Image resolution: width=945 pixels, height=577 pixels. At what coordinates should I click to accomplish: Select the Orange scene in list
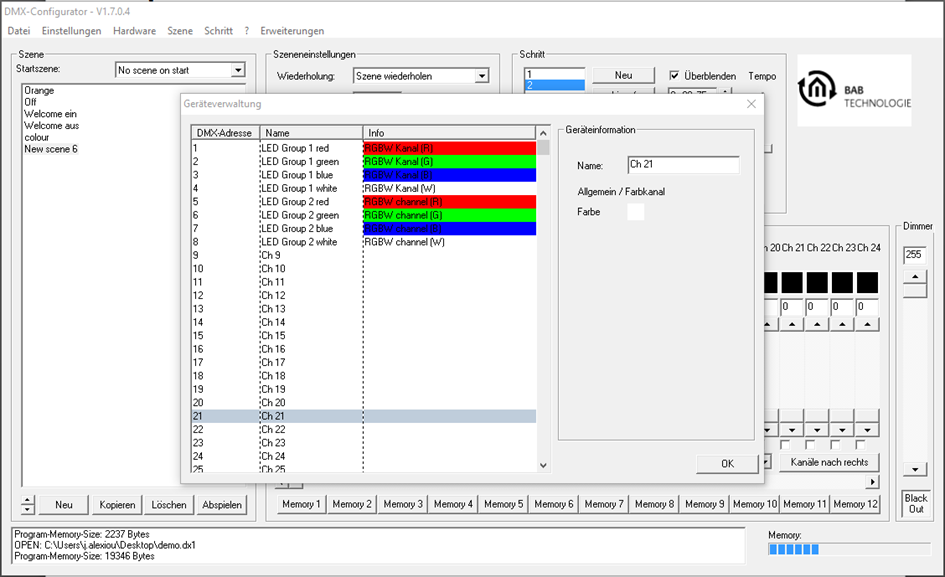[39, 90]
